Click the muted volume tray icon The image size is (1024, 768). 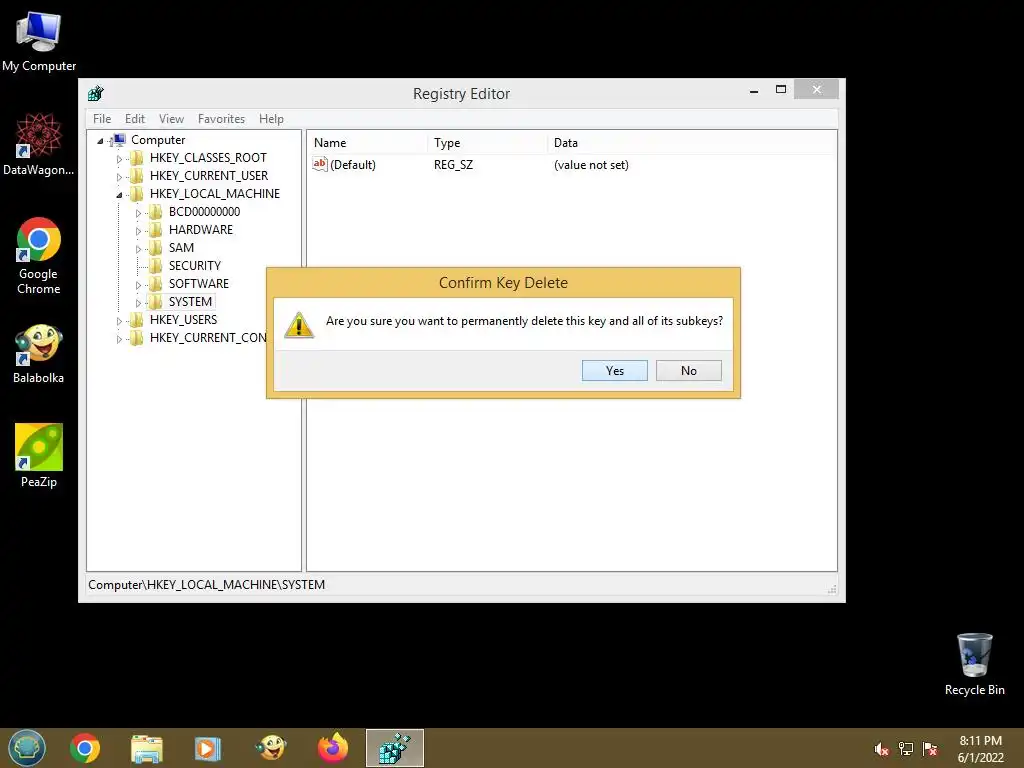click(881, 749)
